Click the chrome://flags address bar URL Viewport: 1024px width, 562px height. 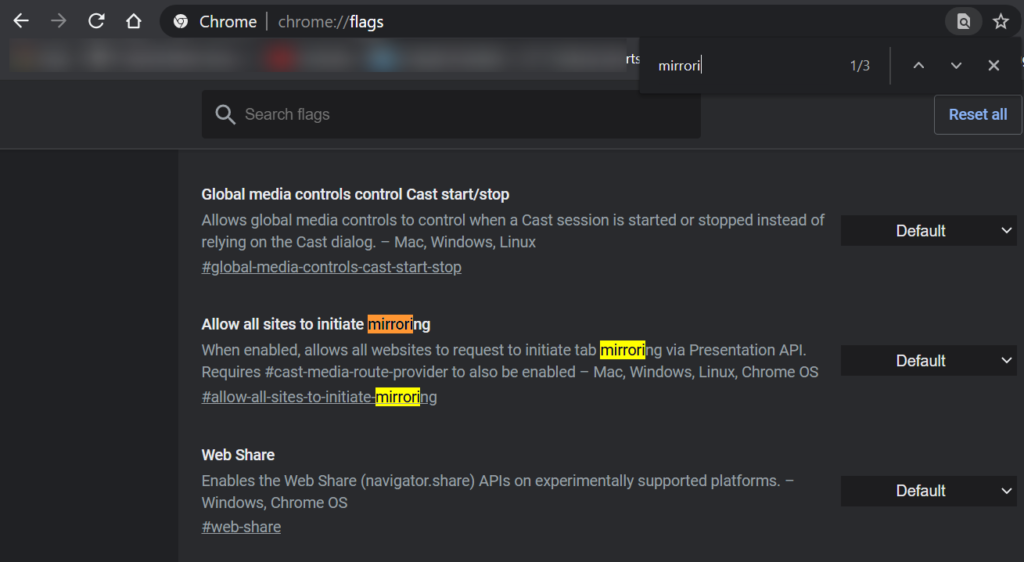[331, 22]
